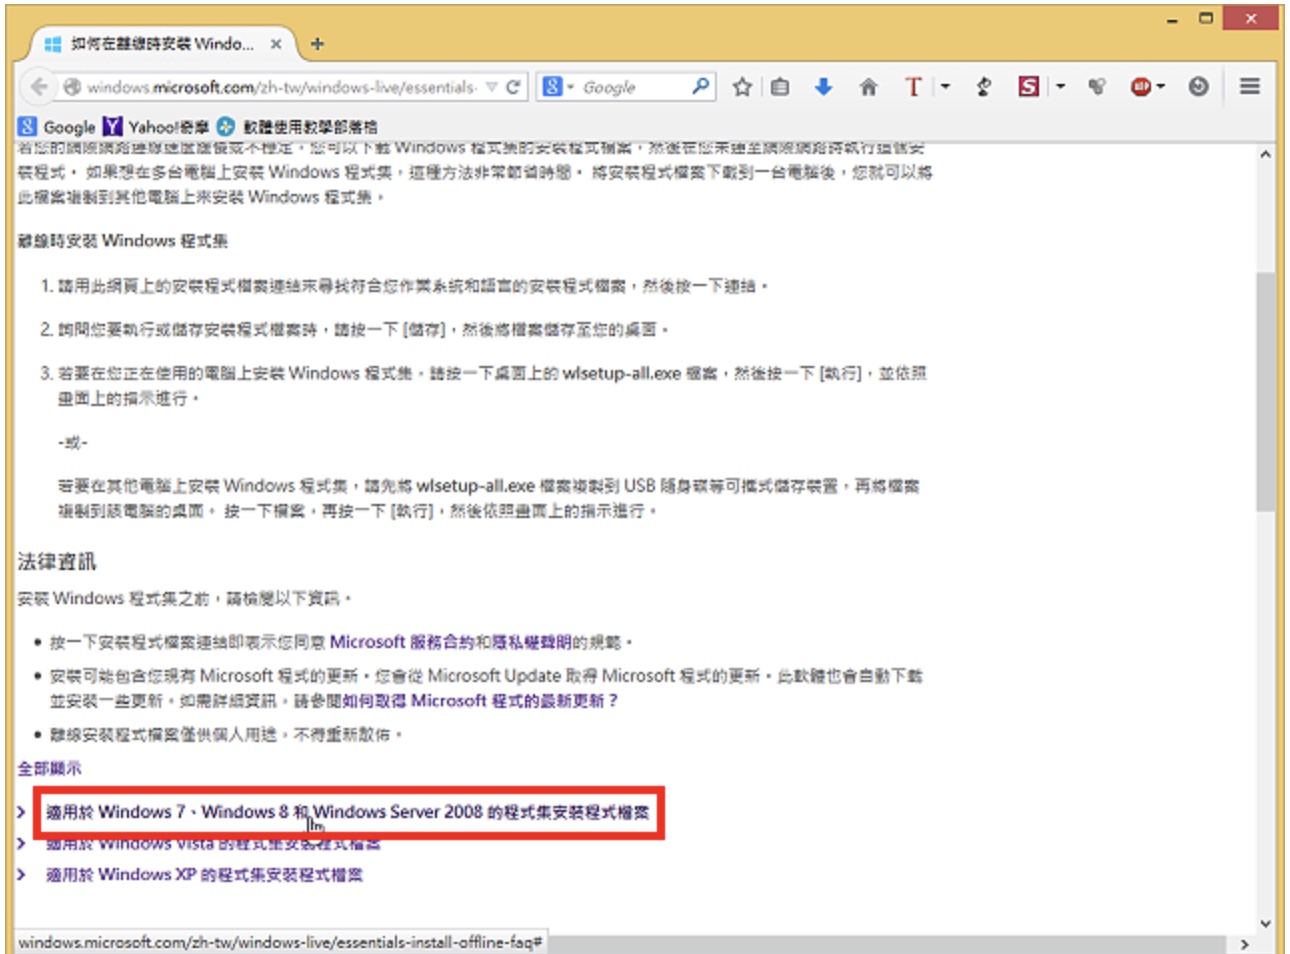This screenshot has height=954, width=1290.
Task: Open the bookmarks list icon
Action: point(780,87)
